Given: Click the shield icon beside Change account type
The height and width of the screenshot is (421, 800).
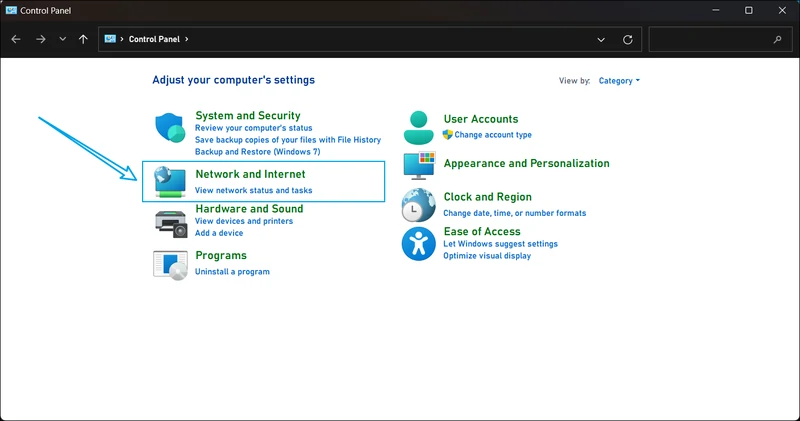Looking at the screenshot, I should pos(447,135).
